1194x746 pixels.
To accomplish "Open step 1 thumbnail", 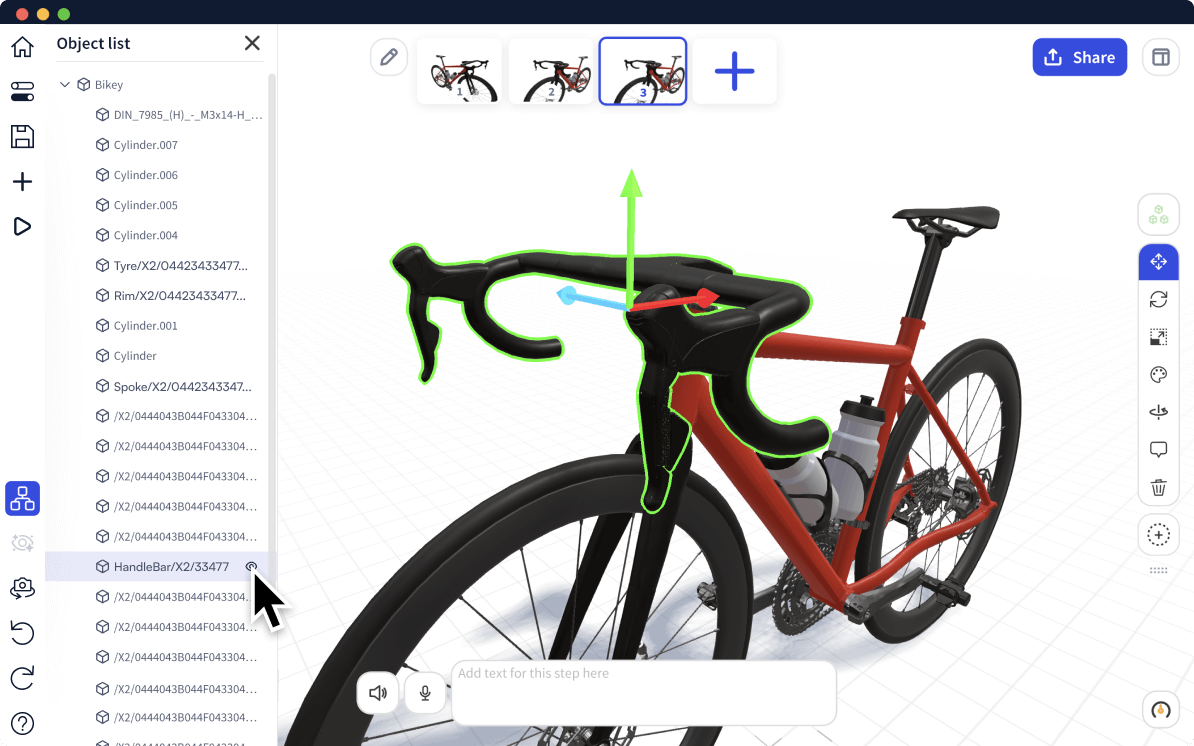I will pos(459,72).
